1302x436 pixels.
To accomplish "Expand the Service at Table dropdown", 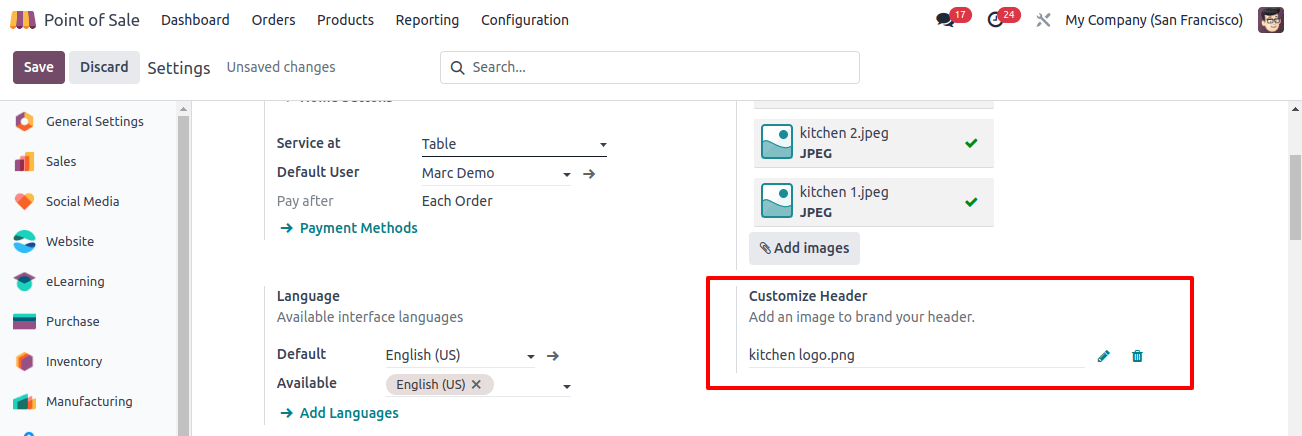I will (514, 144).
